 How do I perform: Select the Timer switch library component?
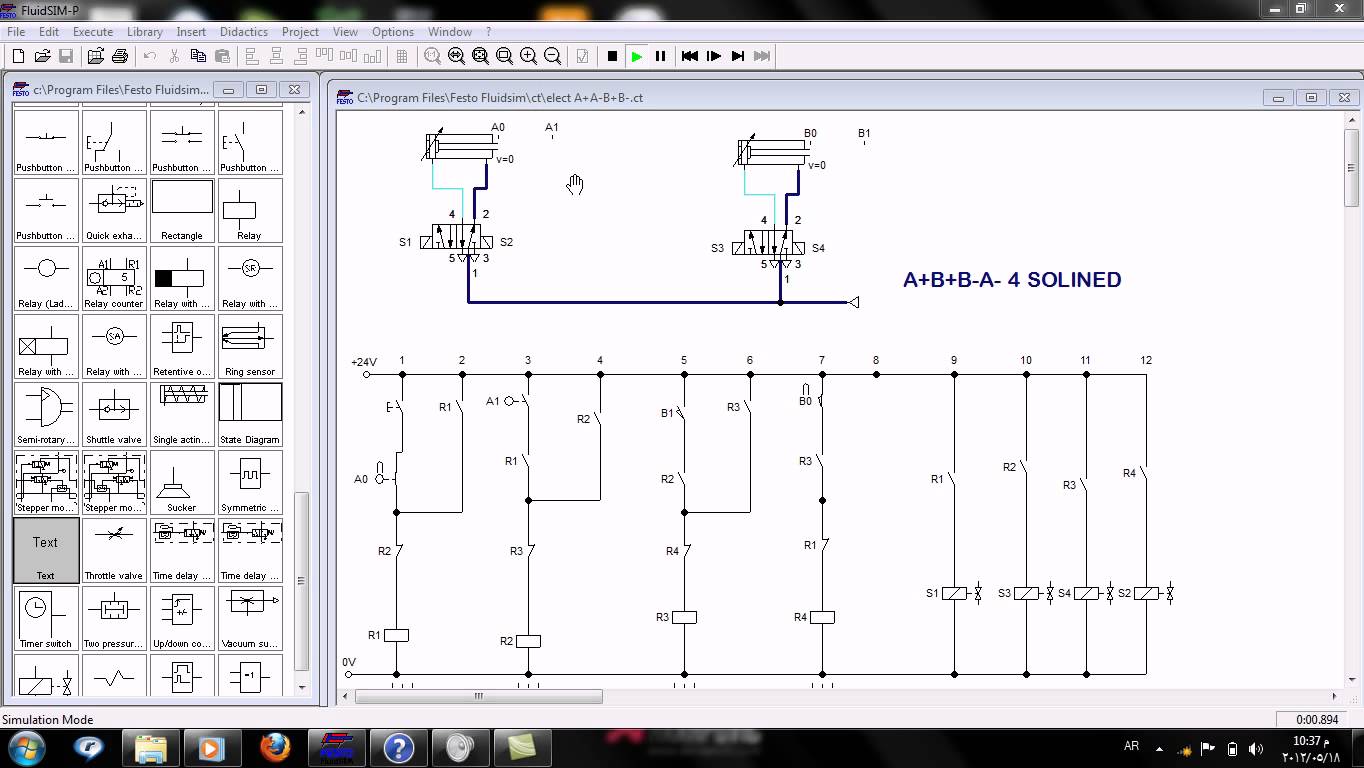(x=46, y=618)
